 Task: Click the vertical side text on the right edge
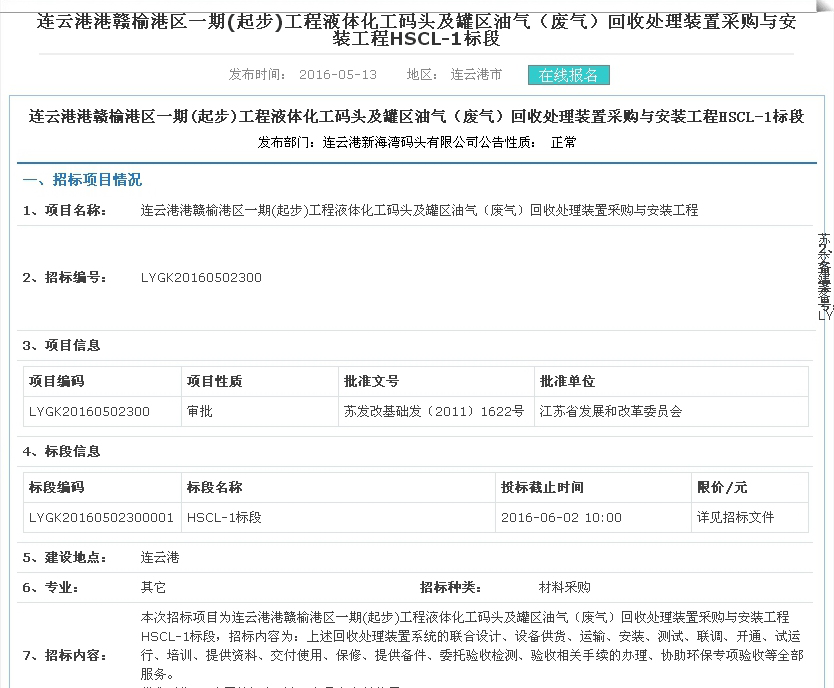(824, 277)
